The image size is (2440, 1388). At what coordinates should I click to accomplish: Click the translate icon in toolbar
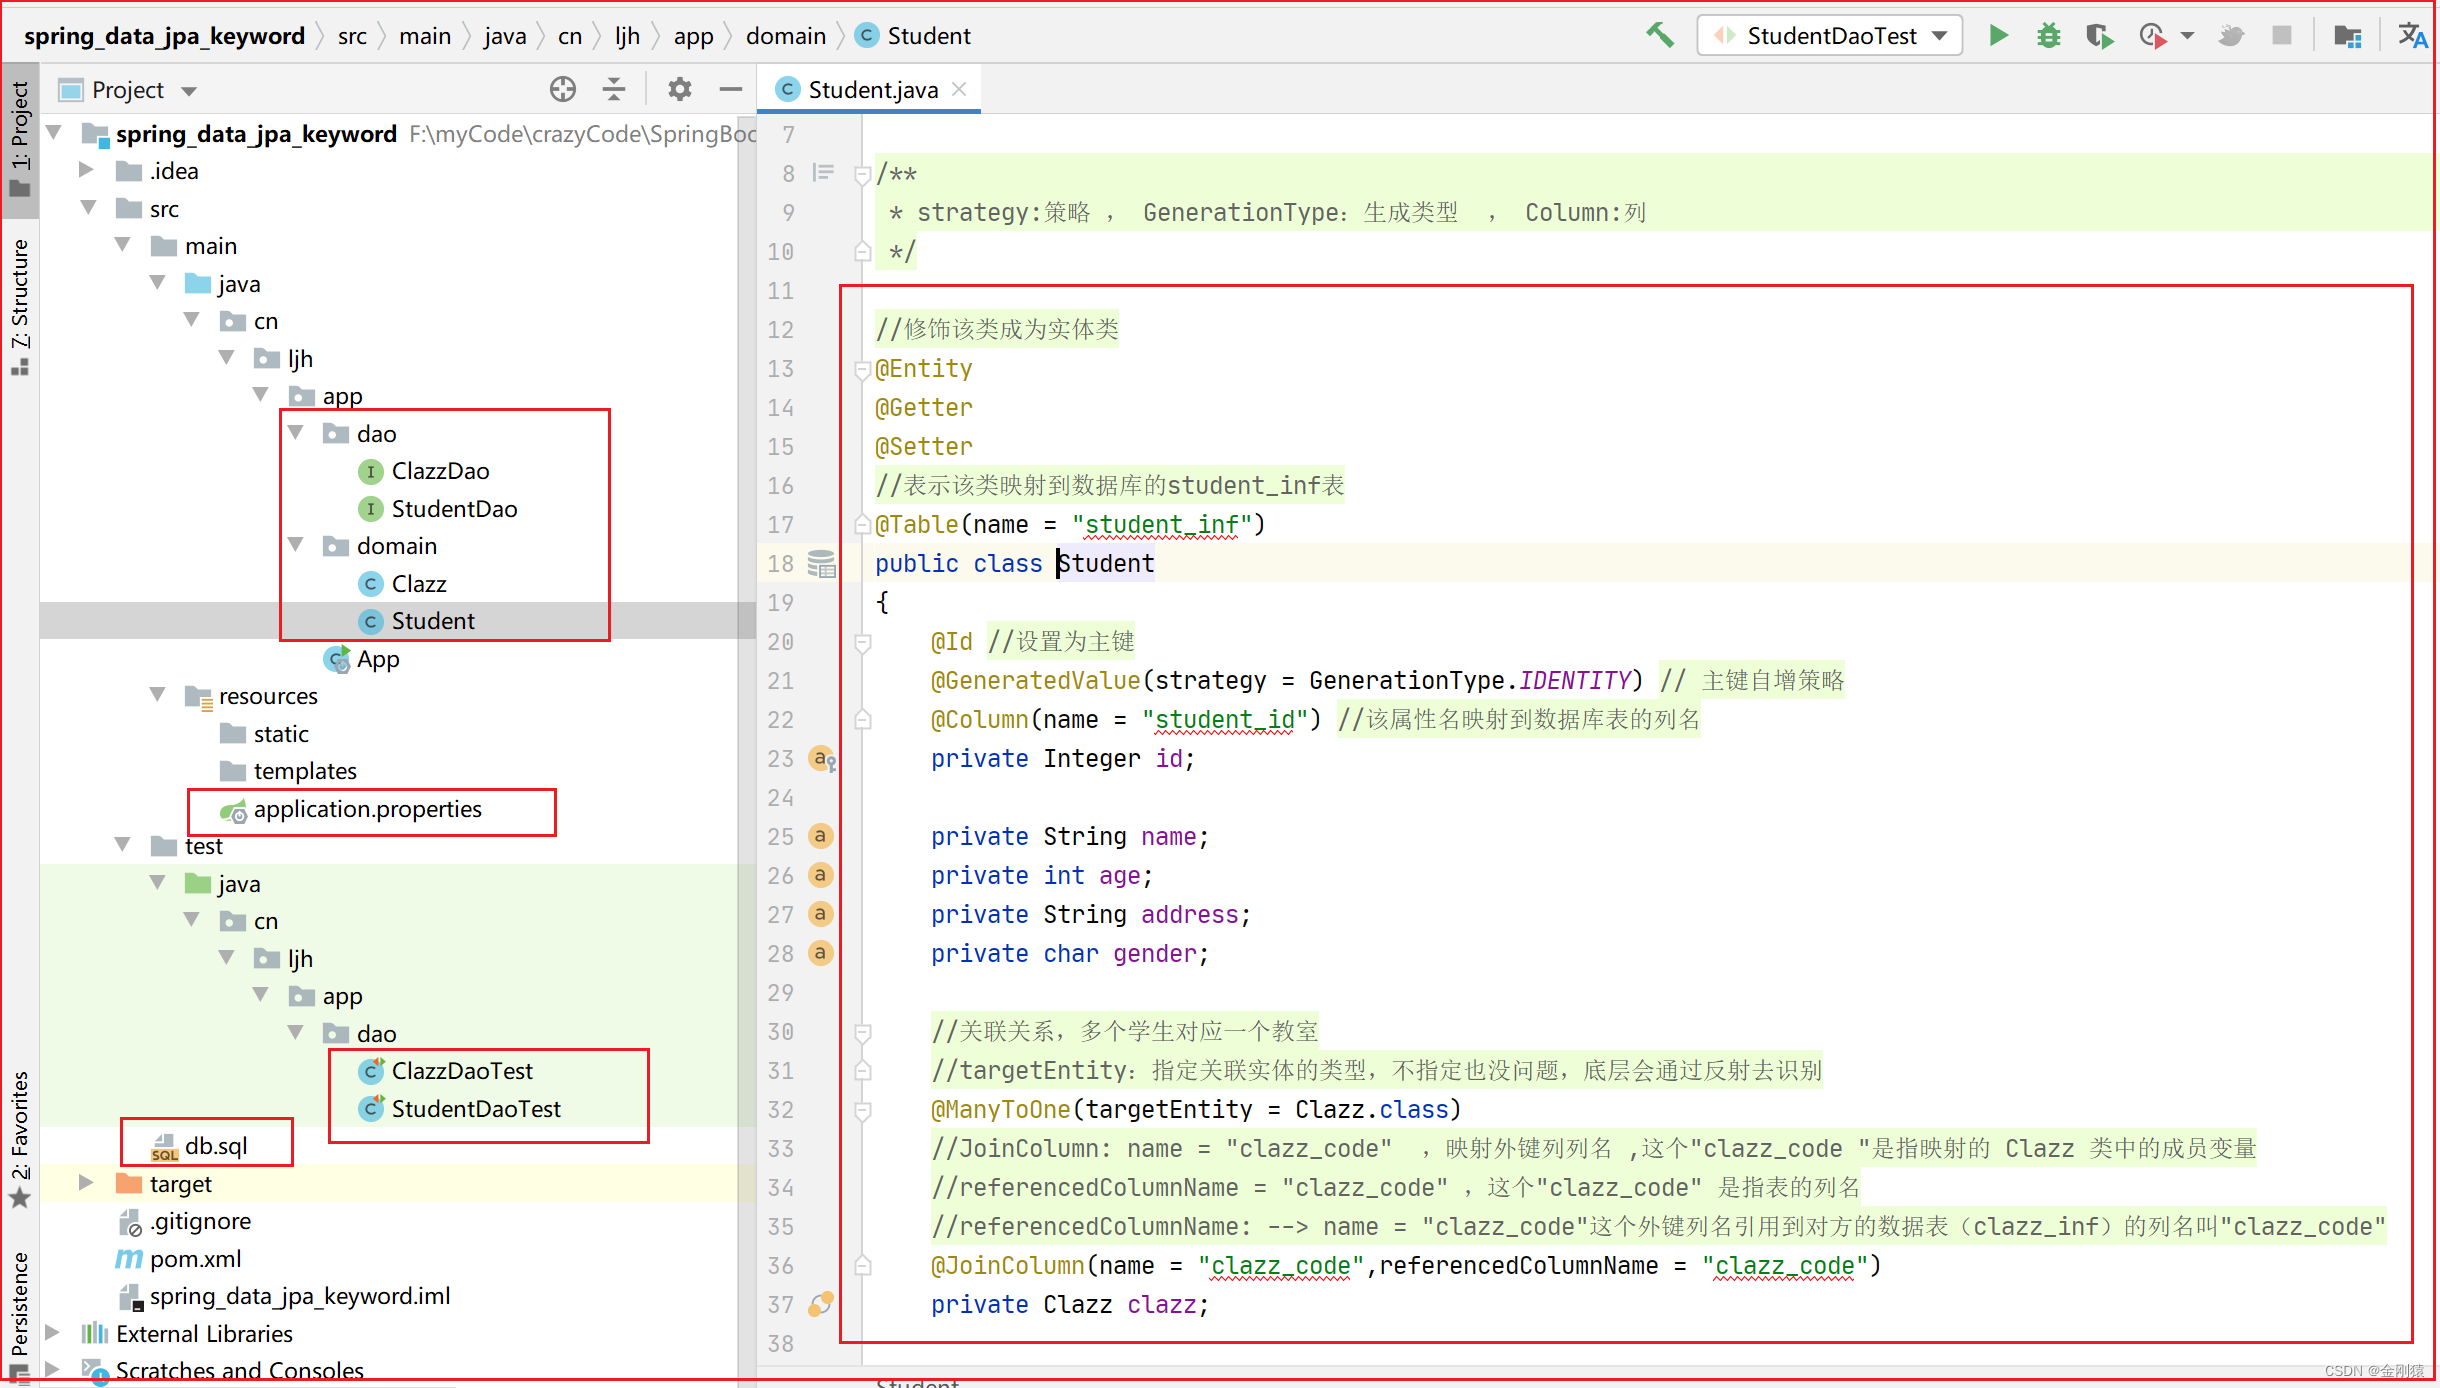tap(2412, 35)
